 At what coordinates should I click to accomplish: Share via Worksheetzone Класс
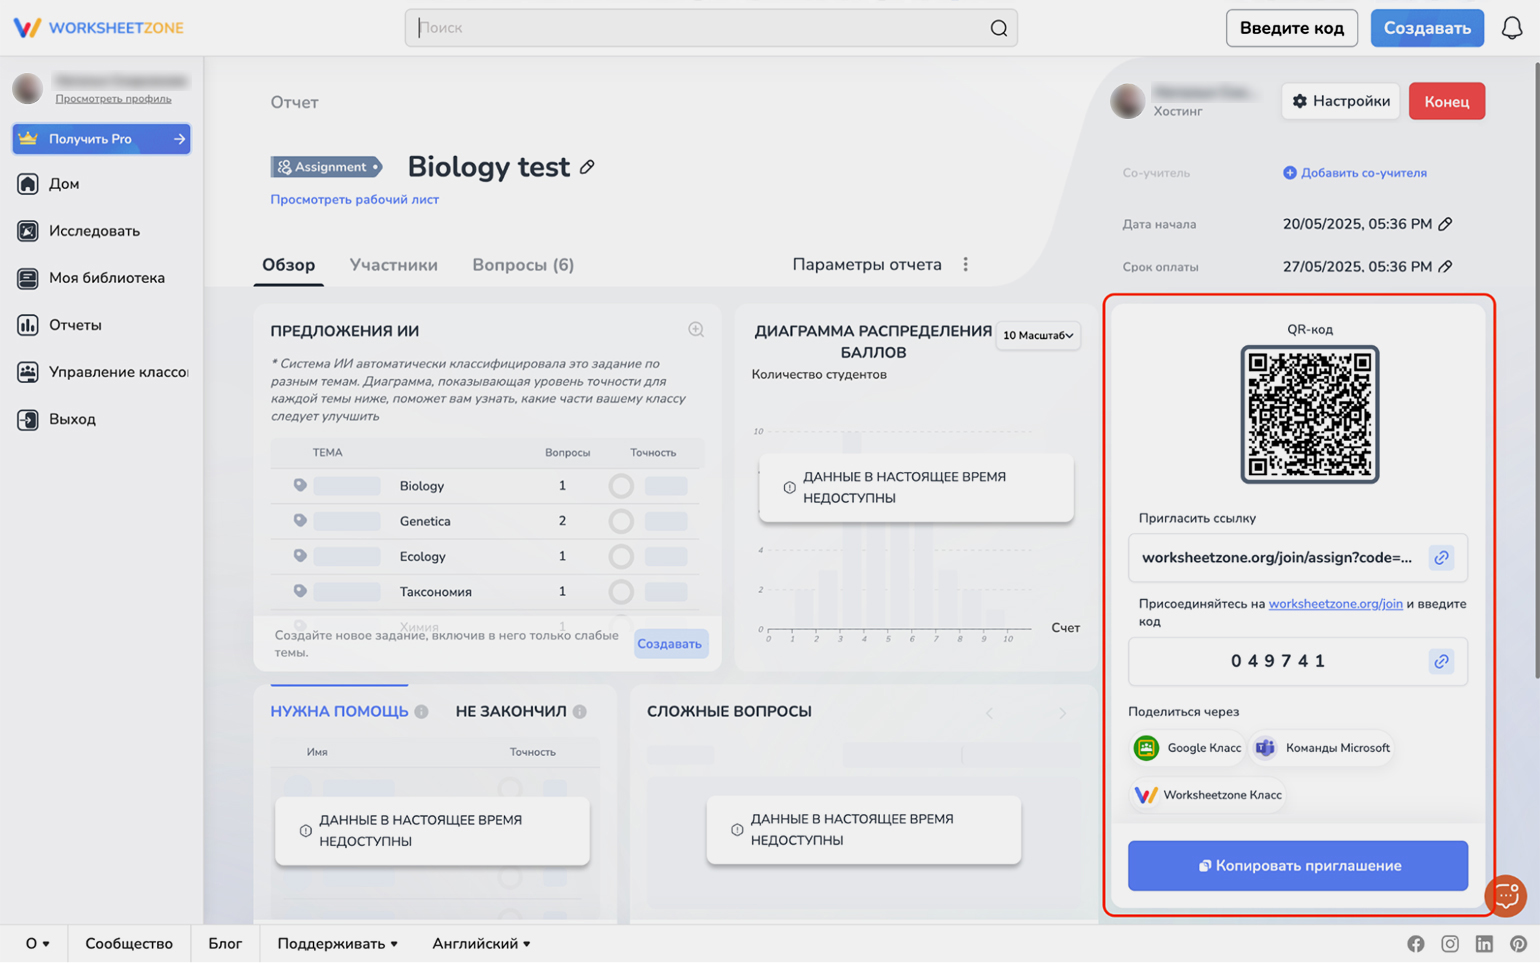click(x=1208, y=795)
